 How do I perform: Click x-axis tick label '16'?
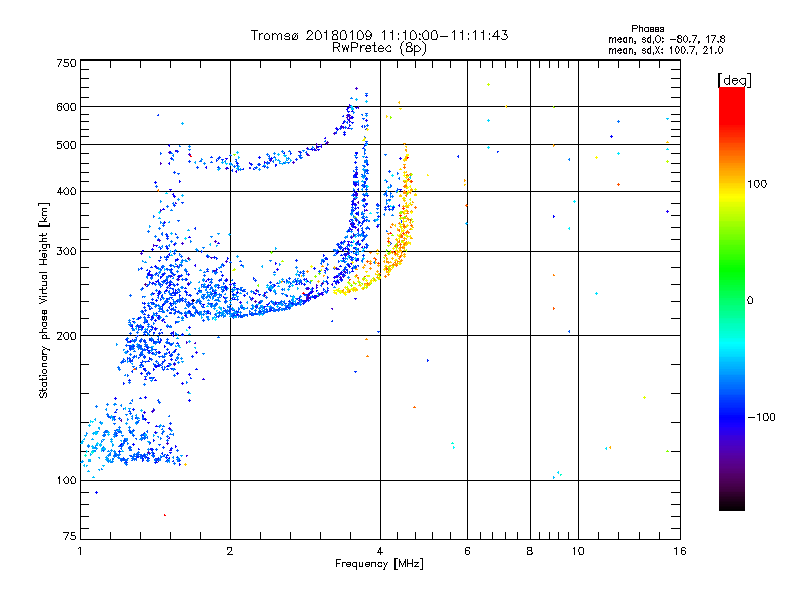pyautogui.click(x=680, y=551)
